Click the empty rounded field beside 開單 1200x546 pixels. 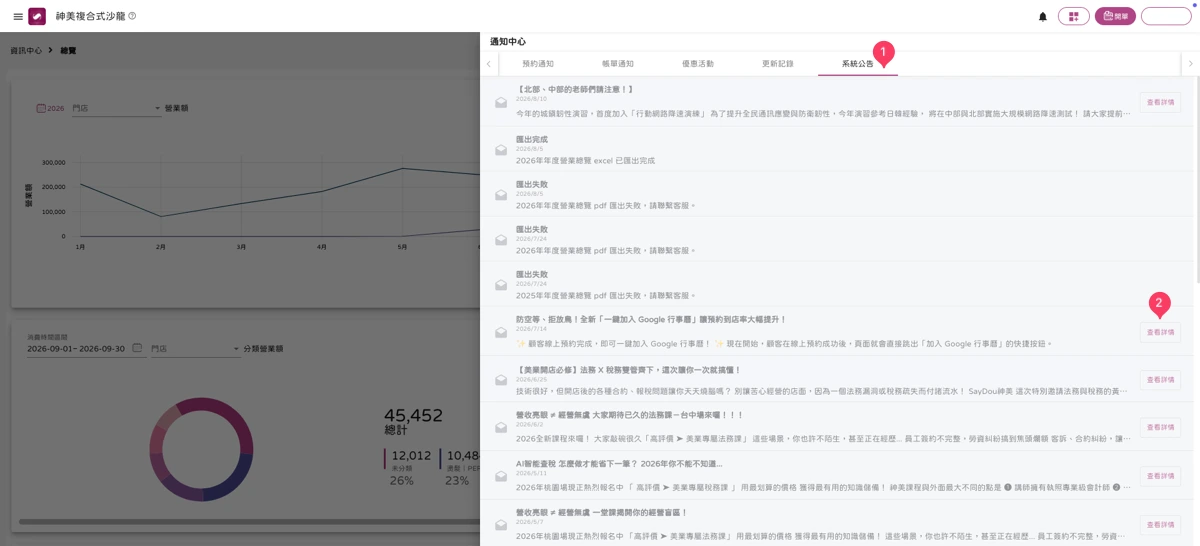click(x=1166, y=16)
